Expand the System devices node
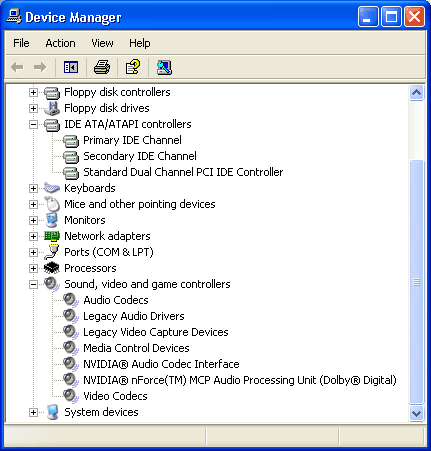This screenshot has width=431, height=451. pos(33,412)
